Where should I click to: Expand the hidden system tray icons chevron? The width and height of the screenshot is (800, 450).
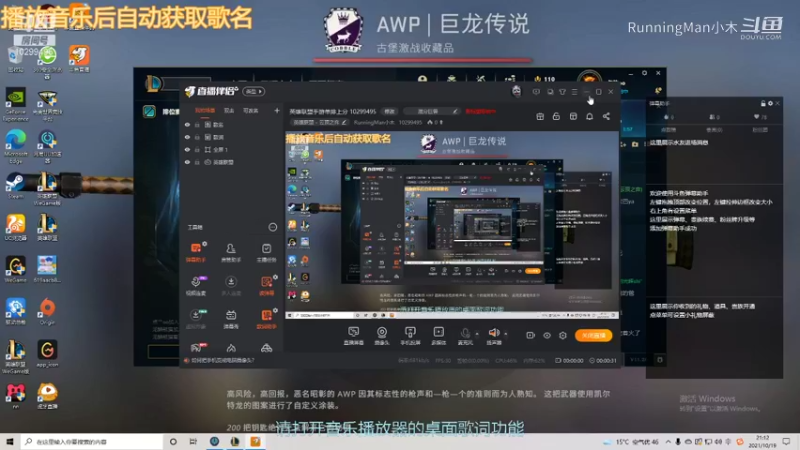[x=668, y=442]
